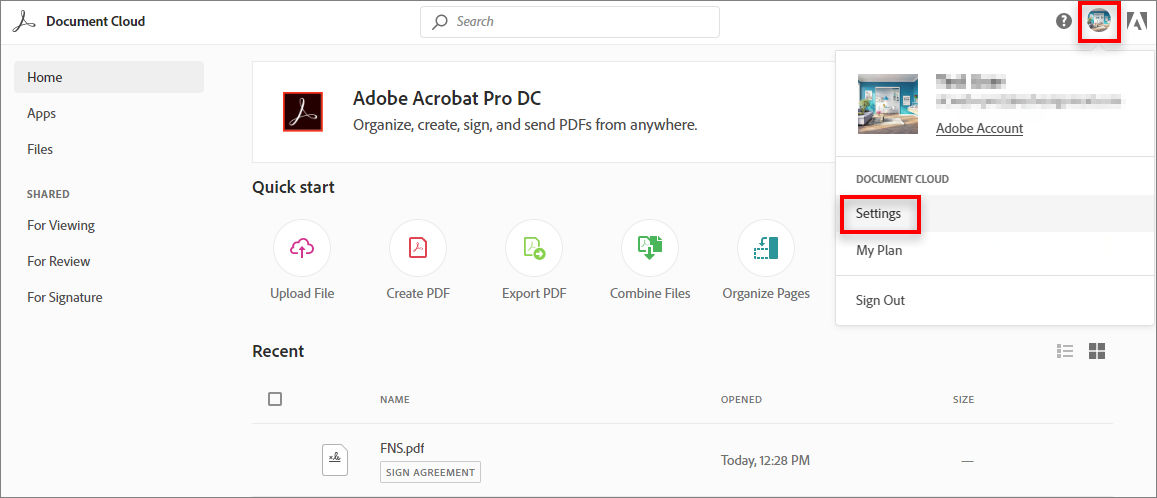Click the Combine Files icon
Screen dimensions: 1157x498
pos(650,248)
